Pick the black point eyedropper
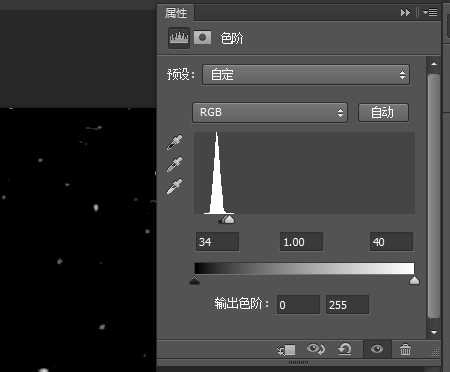The width and height of the screenshot is (450, 372). coord(175,142)
